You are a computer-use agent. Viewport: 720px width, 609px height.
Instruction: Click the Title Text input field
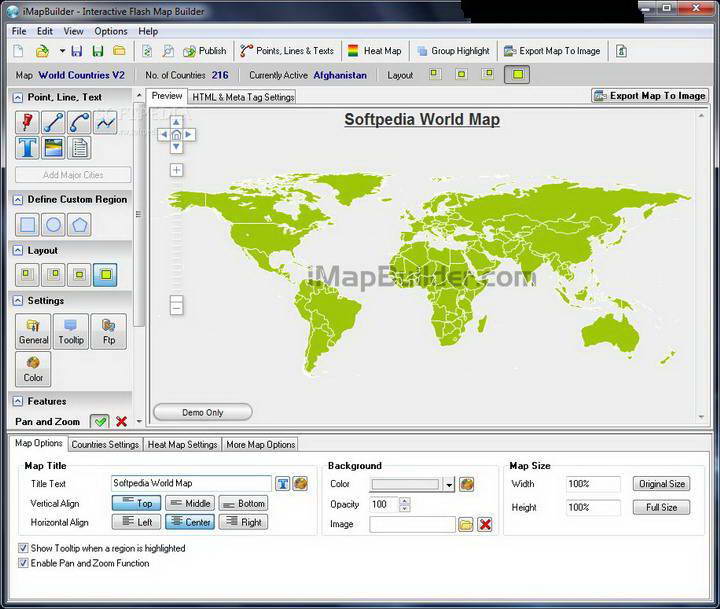[191, 483]
